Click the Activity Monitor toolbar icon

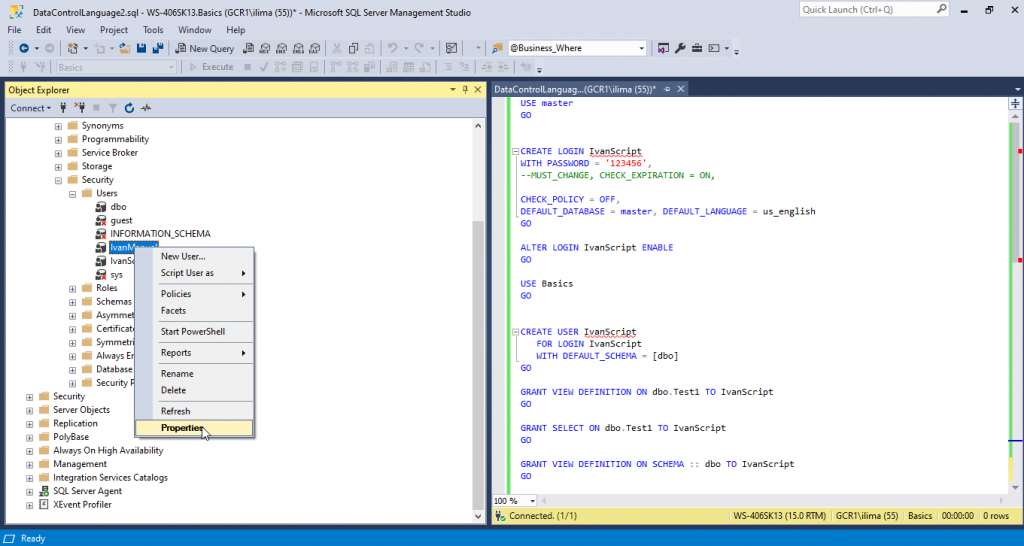(451, 48)
